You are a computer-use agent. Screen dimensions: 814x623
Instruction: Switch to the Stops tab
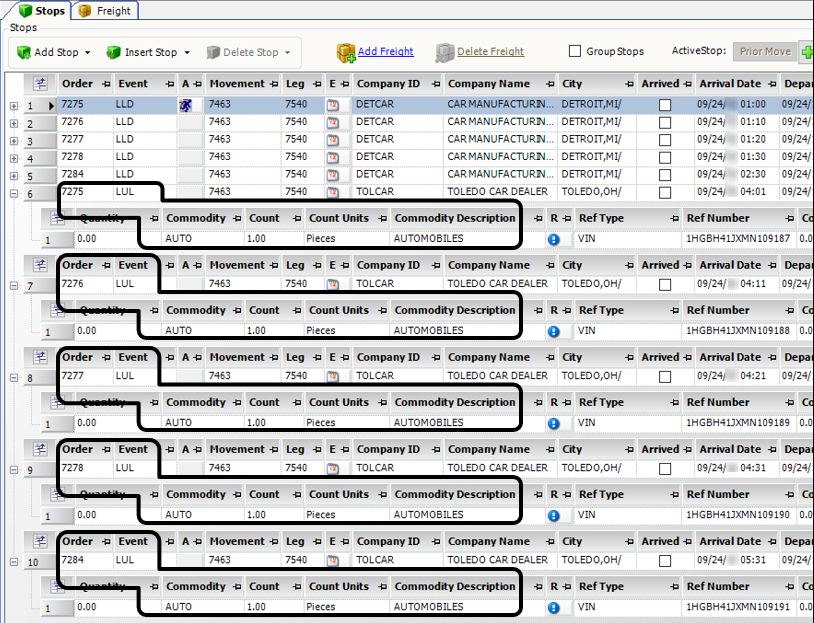pos(43,10)
